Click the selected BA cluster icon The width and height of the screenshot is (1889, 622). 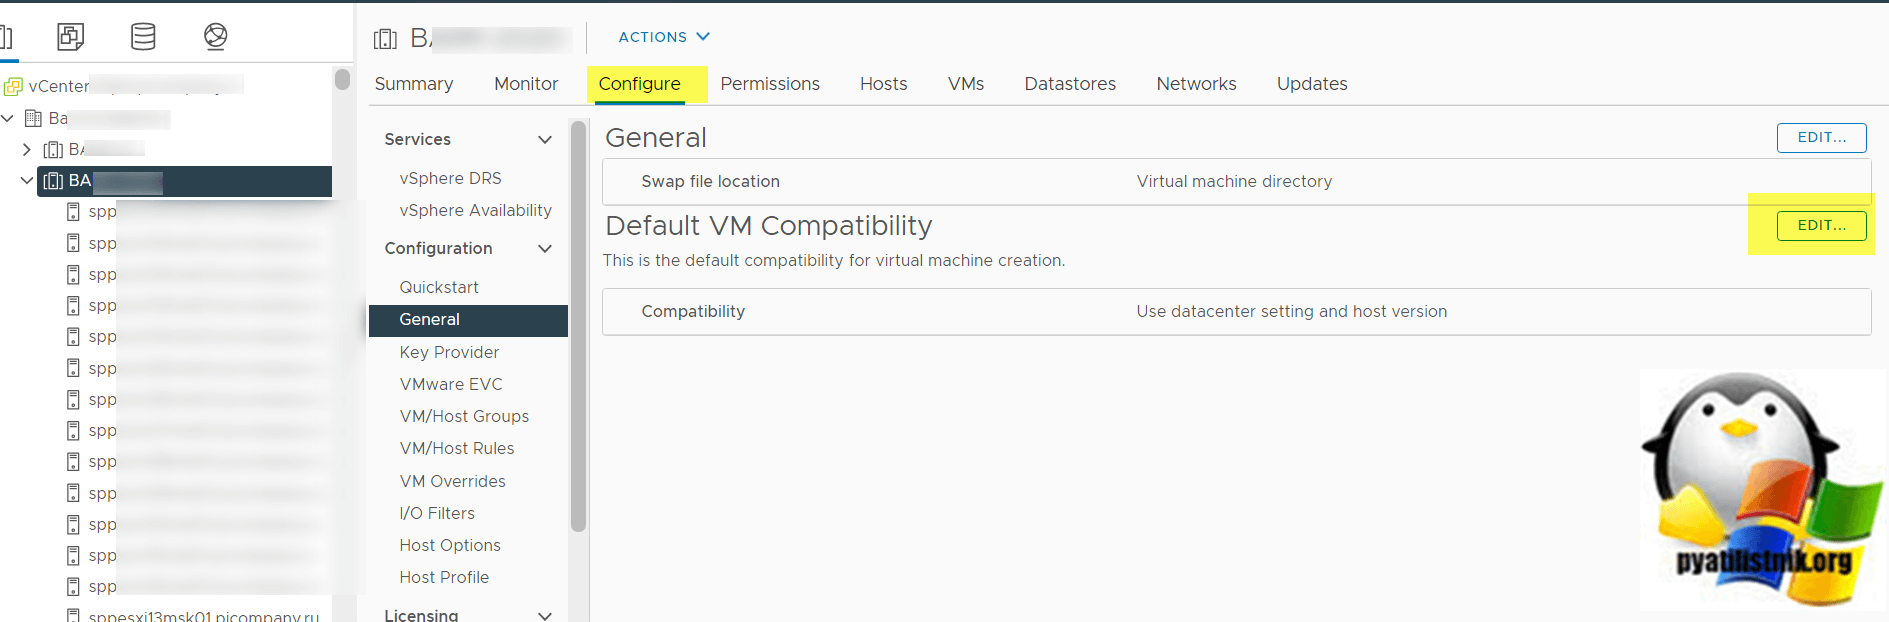pyautogui.click(x=54, y=181)
